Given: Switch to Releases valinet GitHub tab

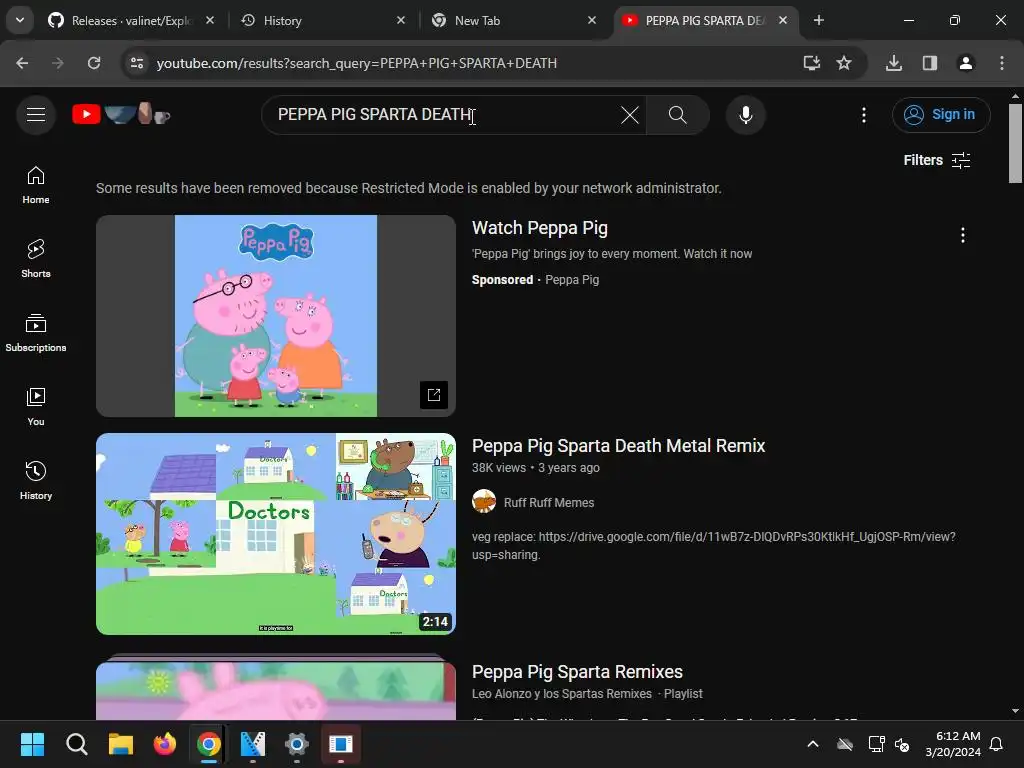Looking at the screenshot, I should click(133, 20).
